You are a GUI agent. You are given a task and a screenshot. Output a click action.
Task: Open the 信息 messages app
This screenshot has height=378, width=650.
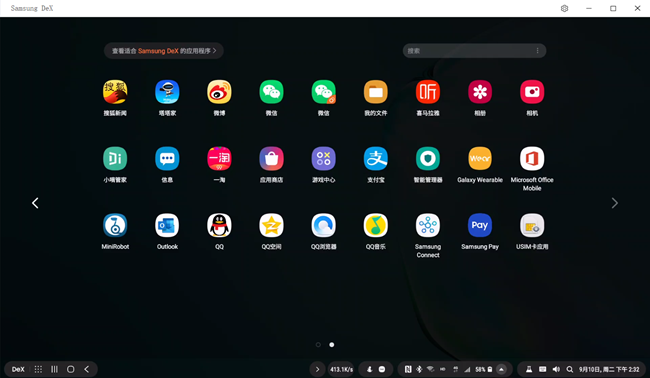pyautogui.click(x=167, y=159)
